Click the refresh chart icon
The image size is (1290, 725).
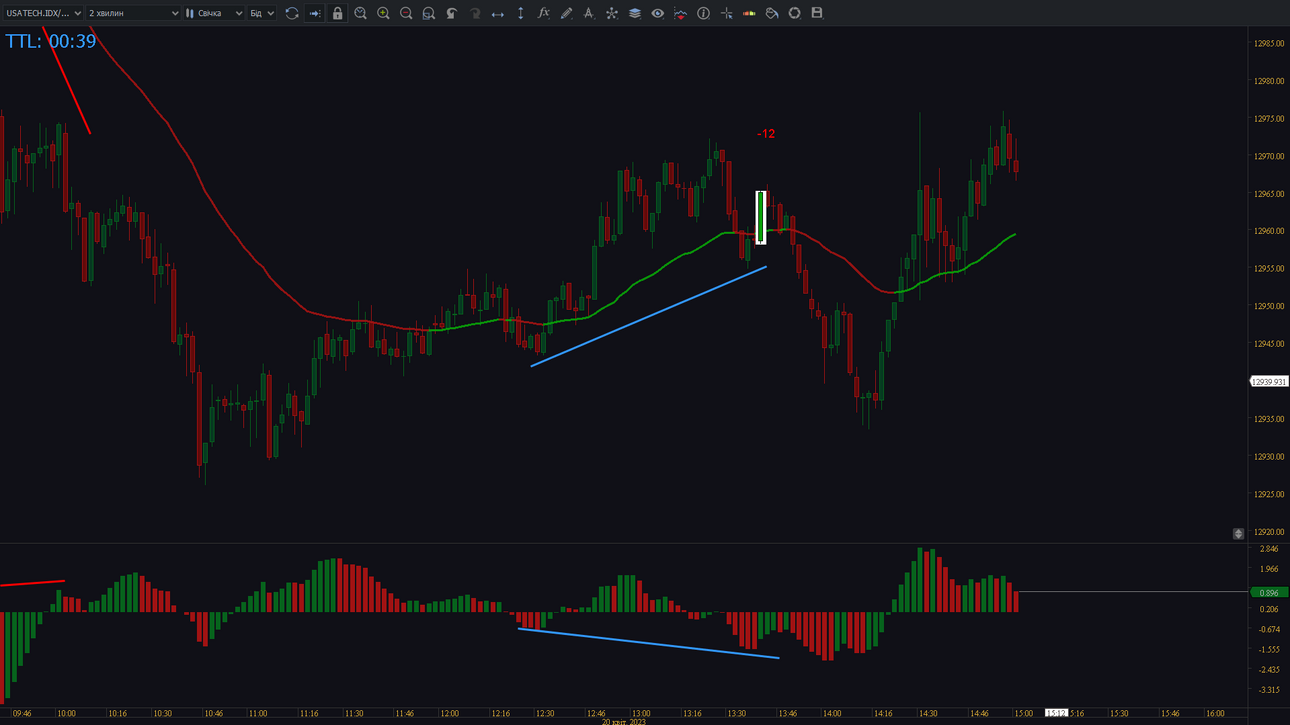292,13
